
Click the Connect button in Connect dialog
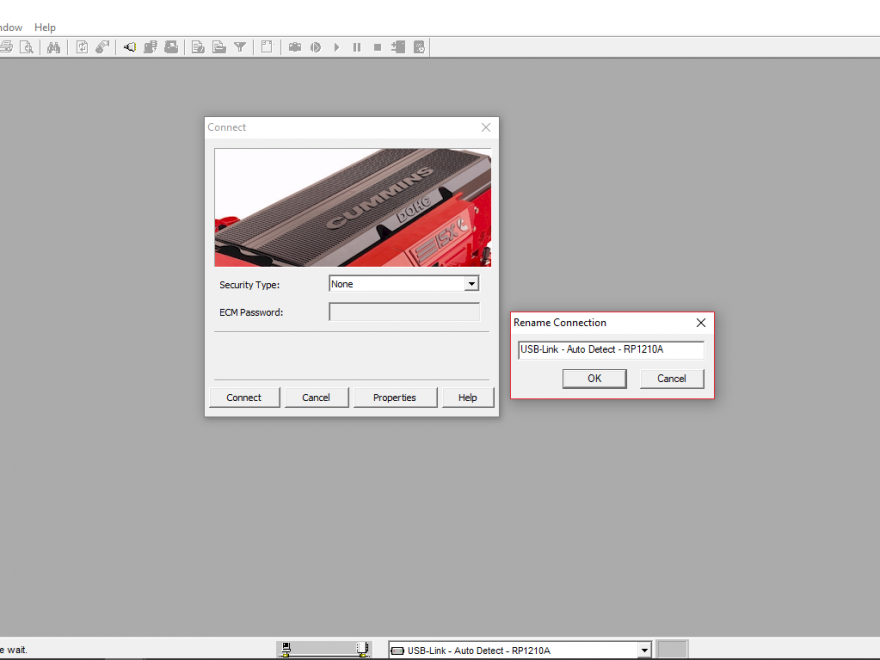(x=244, y=397)
